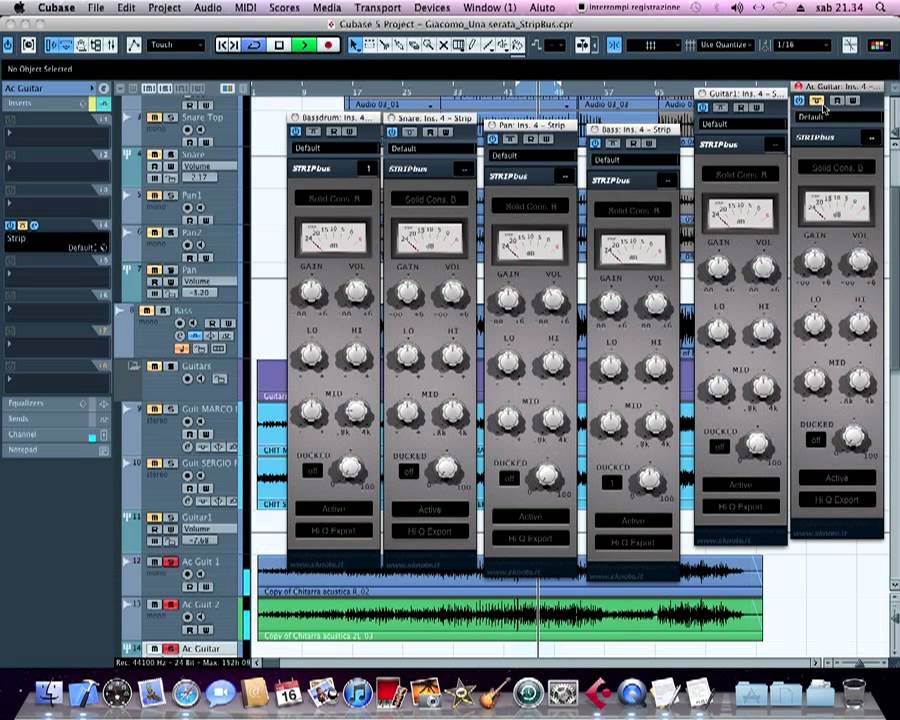Start recording with the red record button
The width and height of the screenshot is (900, 720).
click(328, 45)
